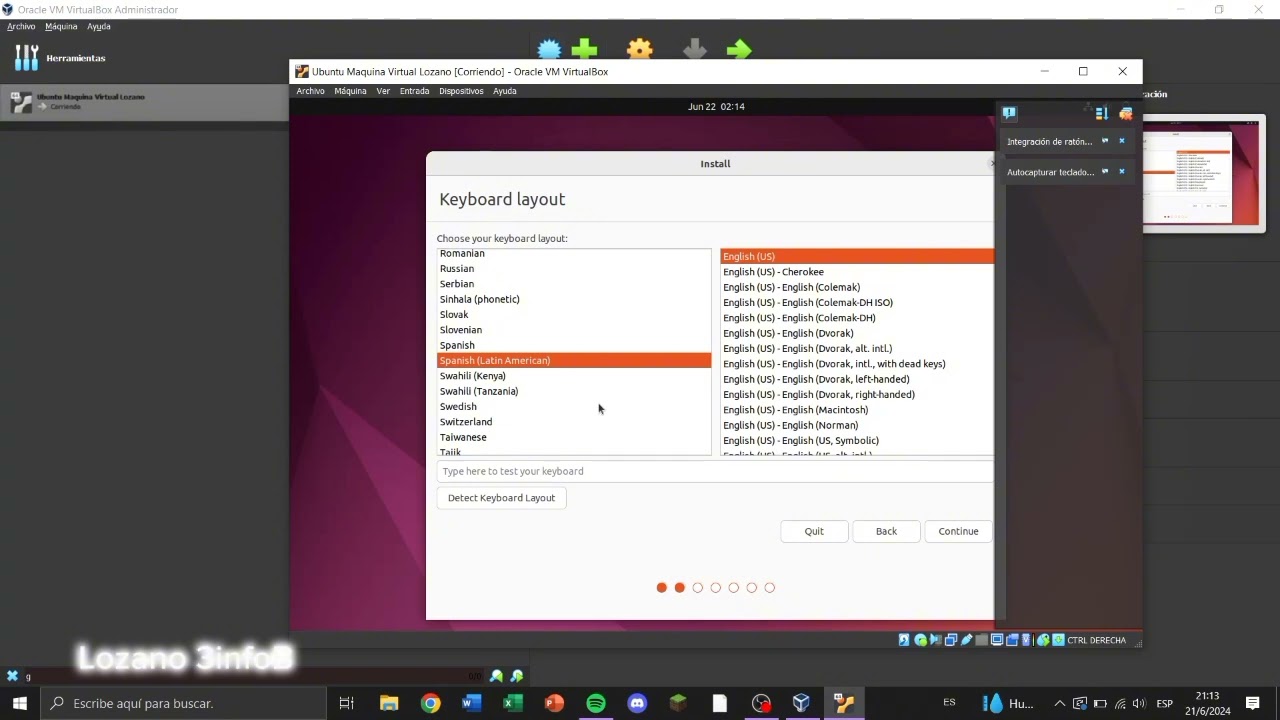Go Back in the Ubuntu installer

(886, 531)
